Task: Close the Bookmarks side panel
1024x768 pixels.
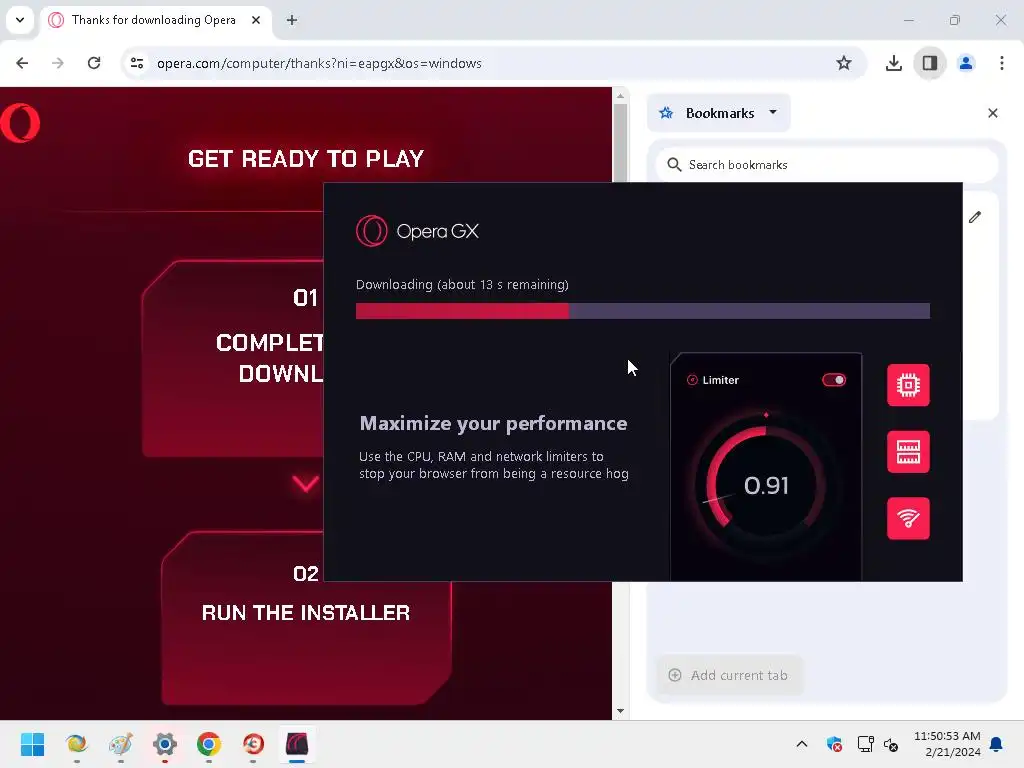Action: (993, 113)
